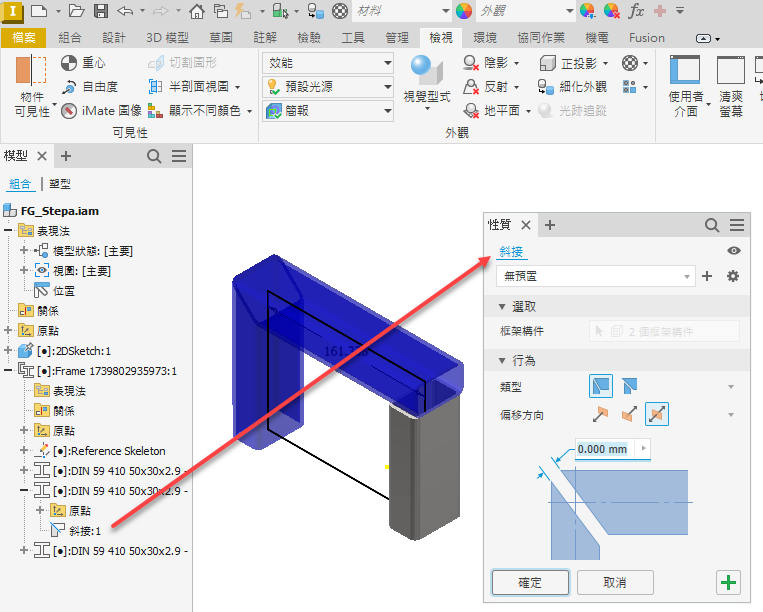Click the Center of Gravity (重心) icon
763x612 pixels.
click(x=69, y=63)
